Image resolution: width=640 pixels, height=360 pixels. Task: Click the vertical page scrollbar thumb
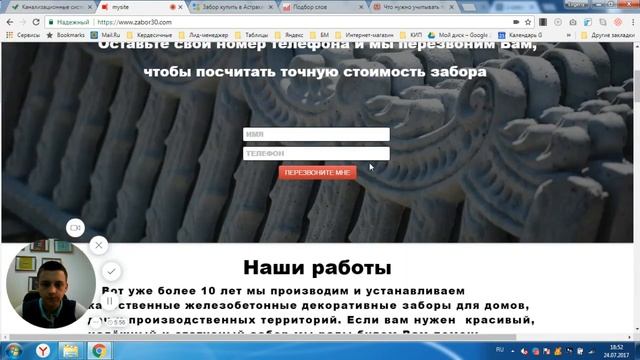click(x=637, y=86)
